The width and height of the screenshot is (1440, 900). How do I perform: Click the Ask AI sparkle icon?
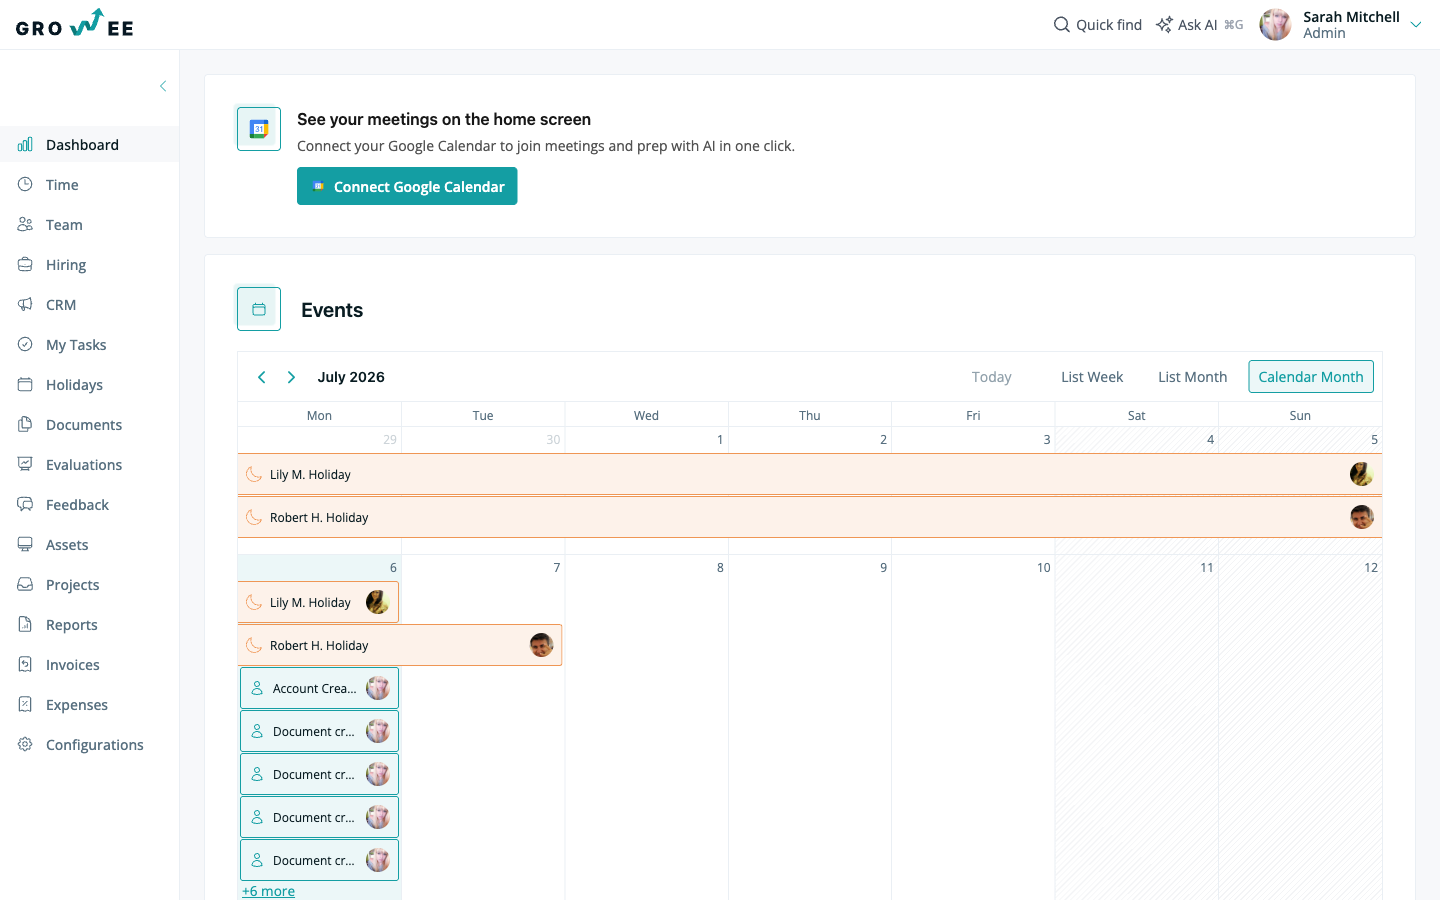[1164, 24]
